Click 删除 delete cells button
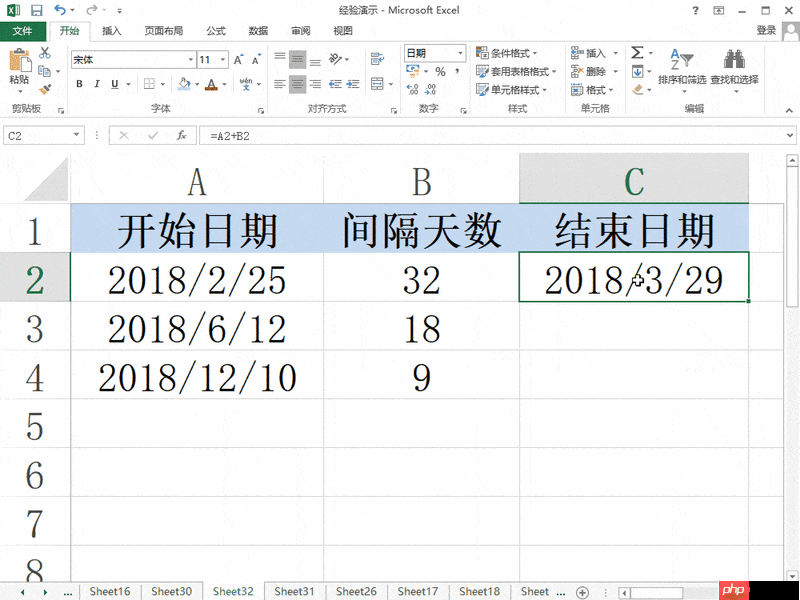This screenshot has width=800, height=600. [588, 71]
